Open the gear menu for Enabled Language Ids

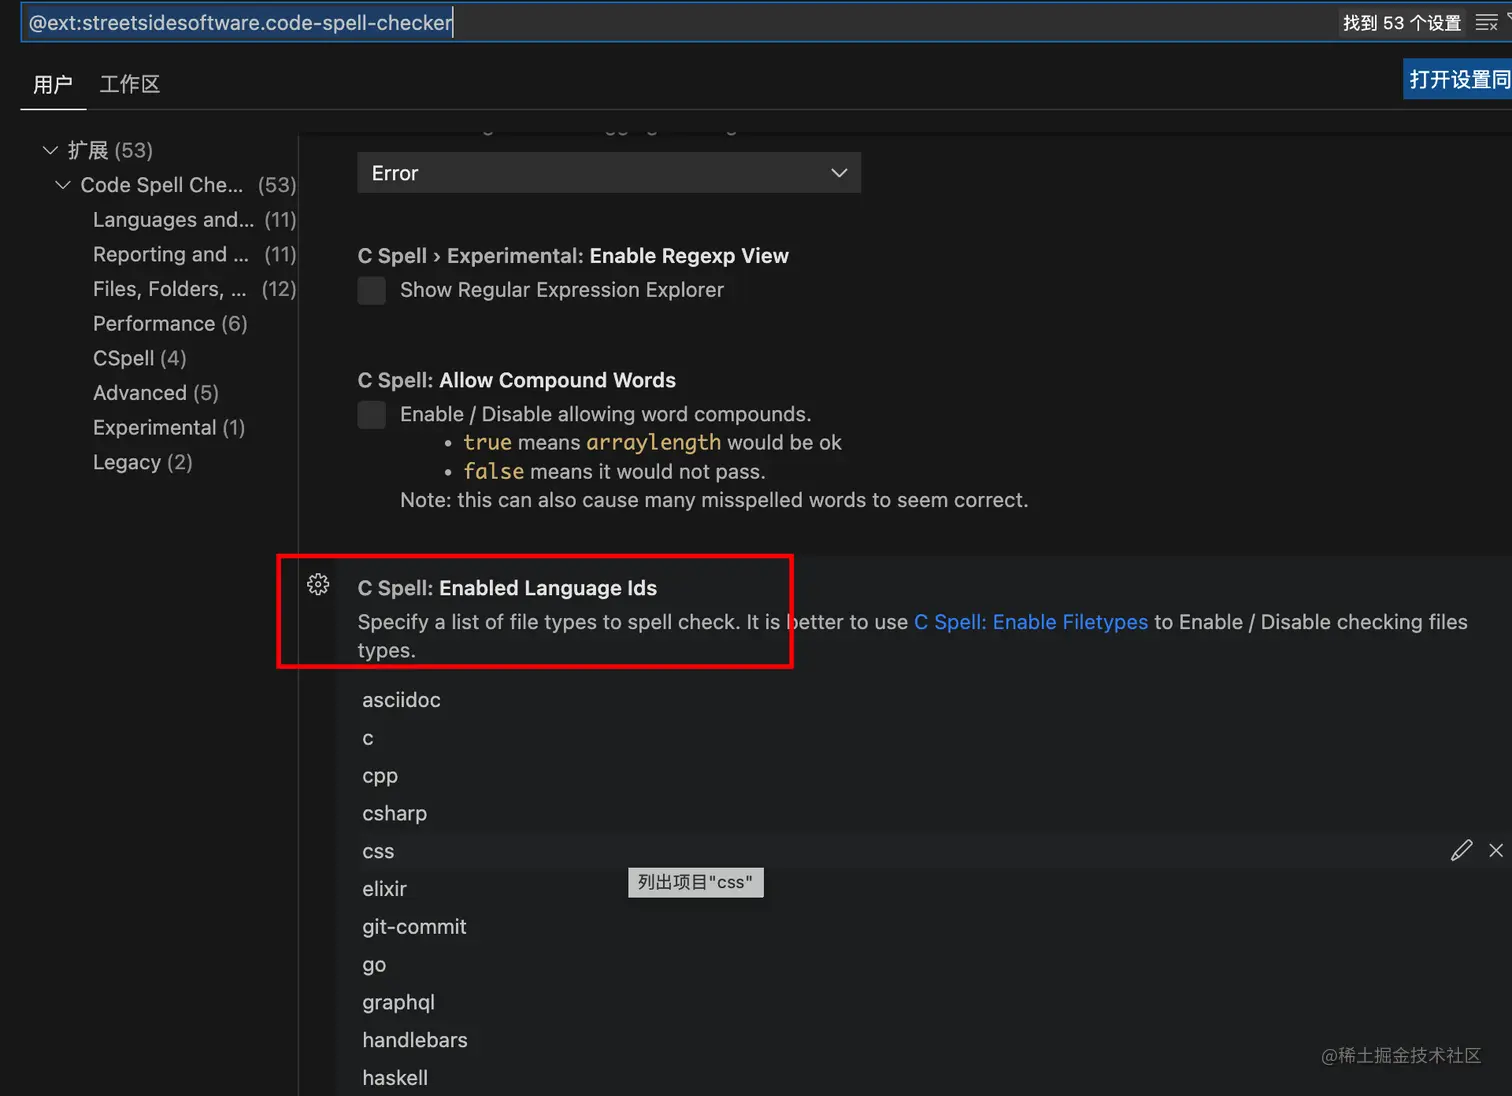(318, 584)
